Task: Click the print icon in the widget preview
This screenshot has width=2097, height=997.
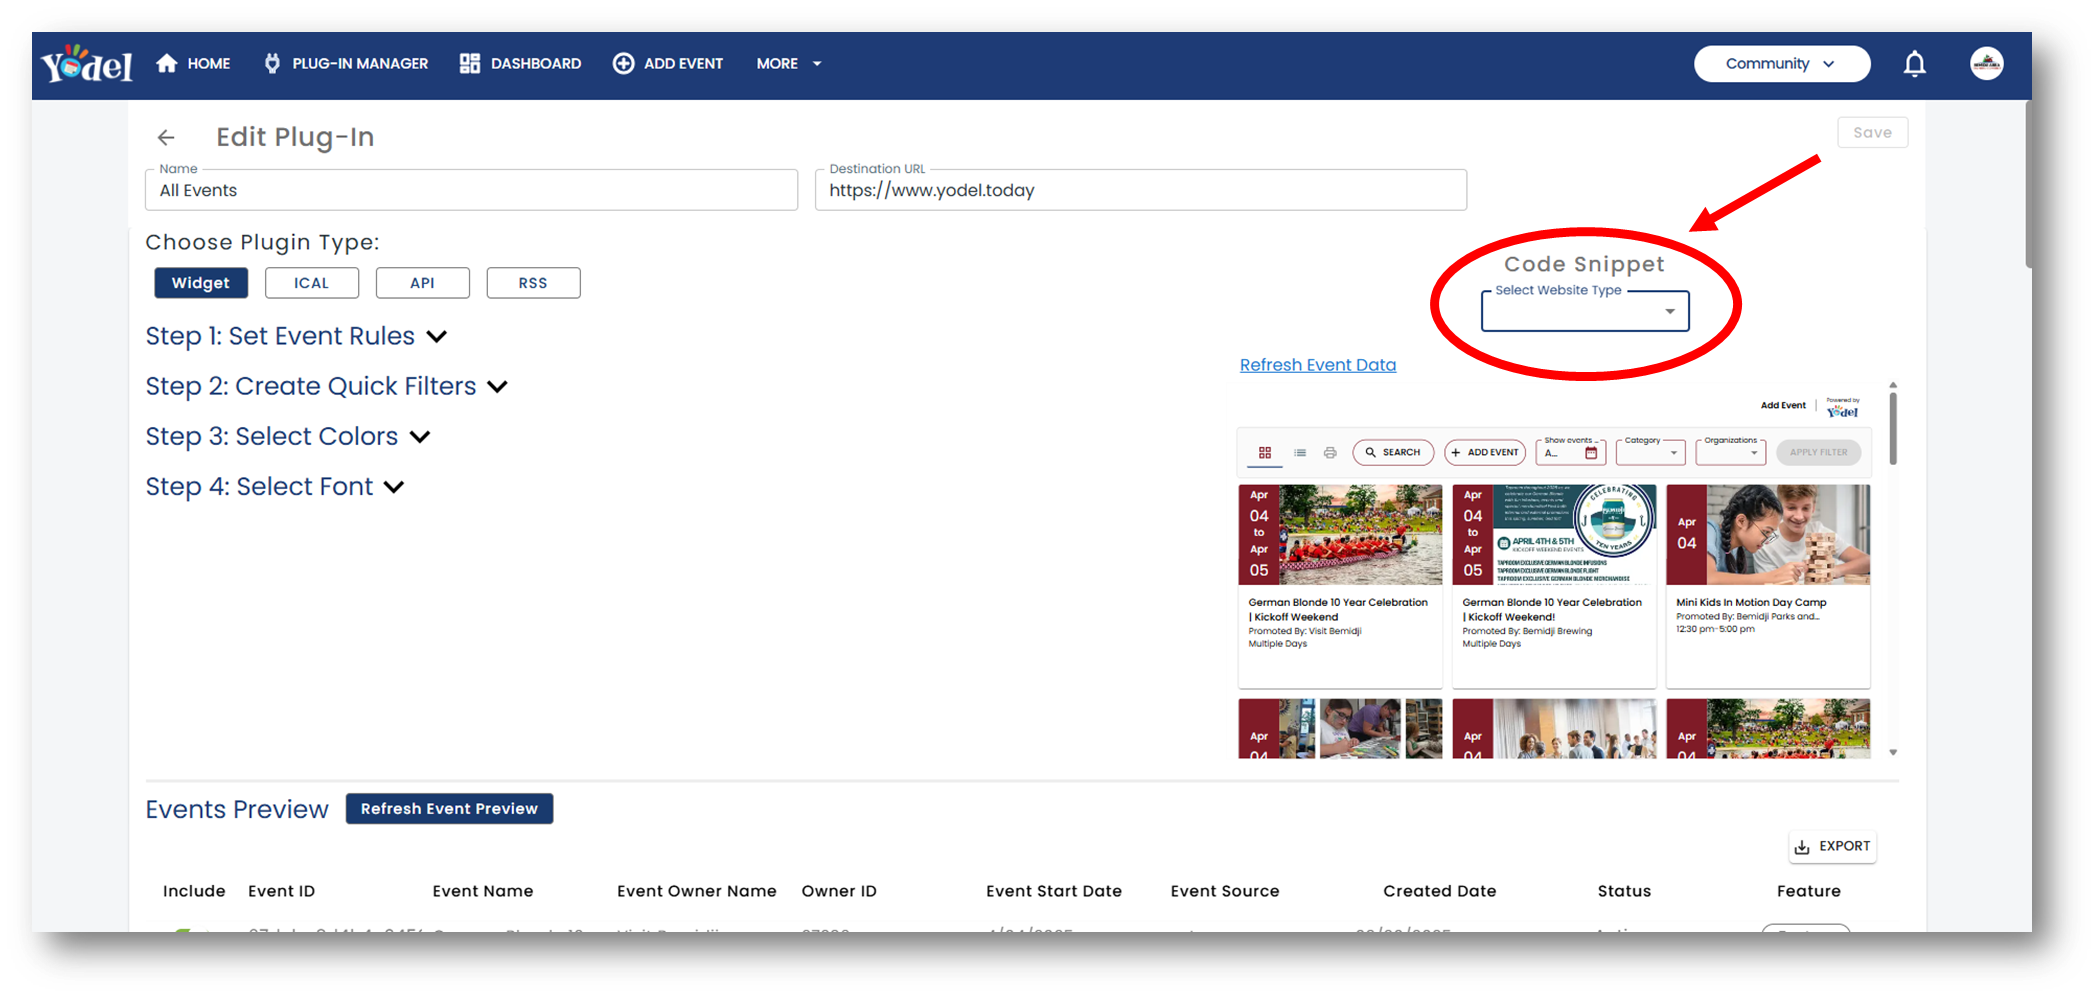Action: coord(1330,452)
